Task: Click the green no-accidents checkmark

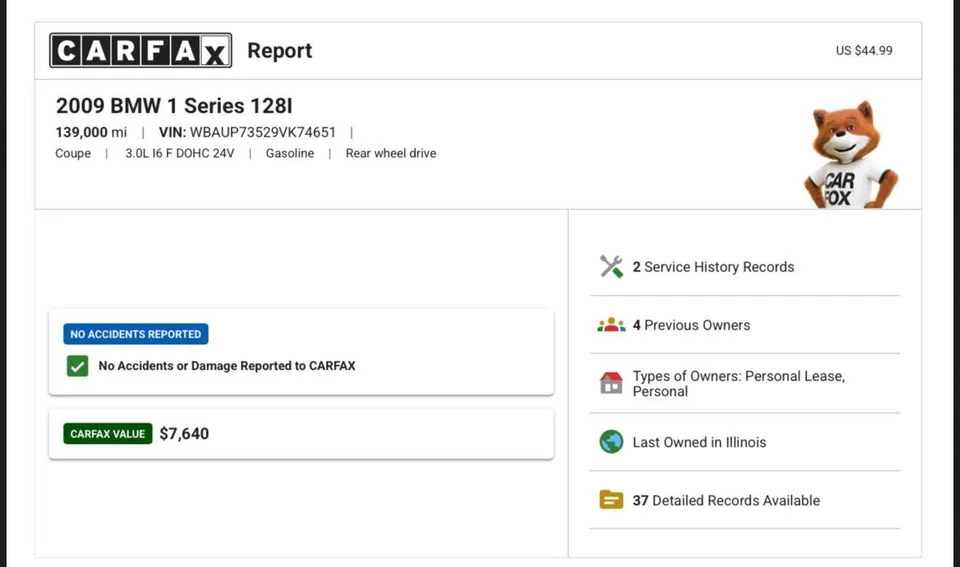Action: pos(77,366)
